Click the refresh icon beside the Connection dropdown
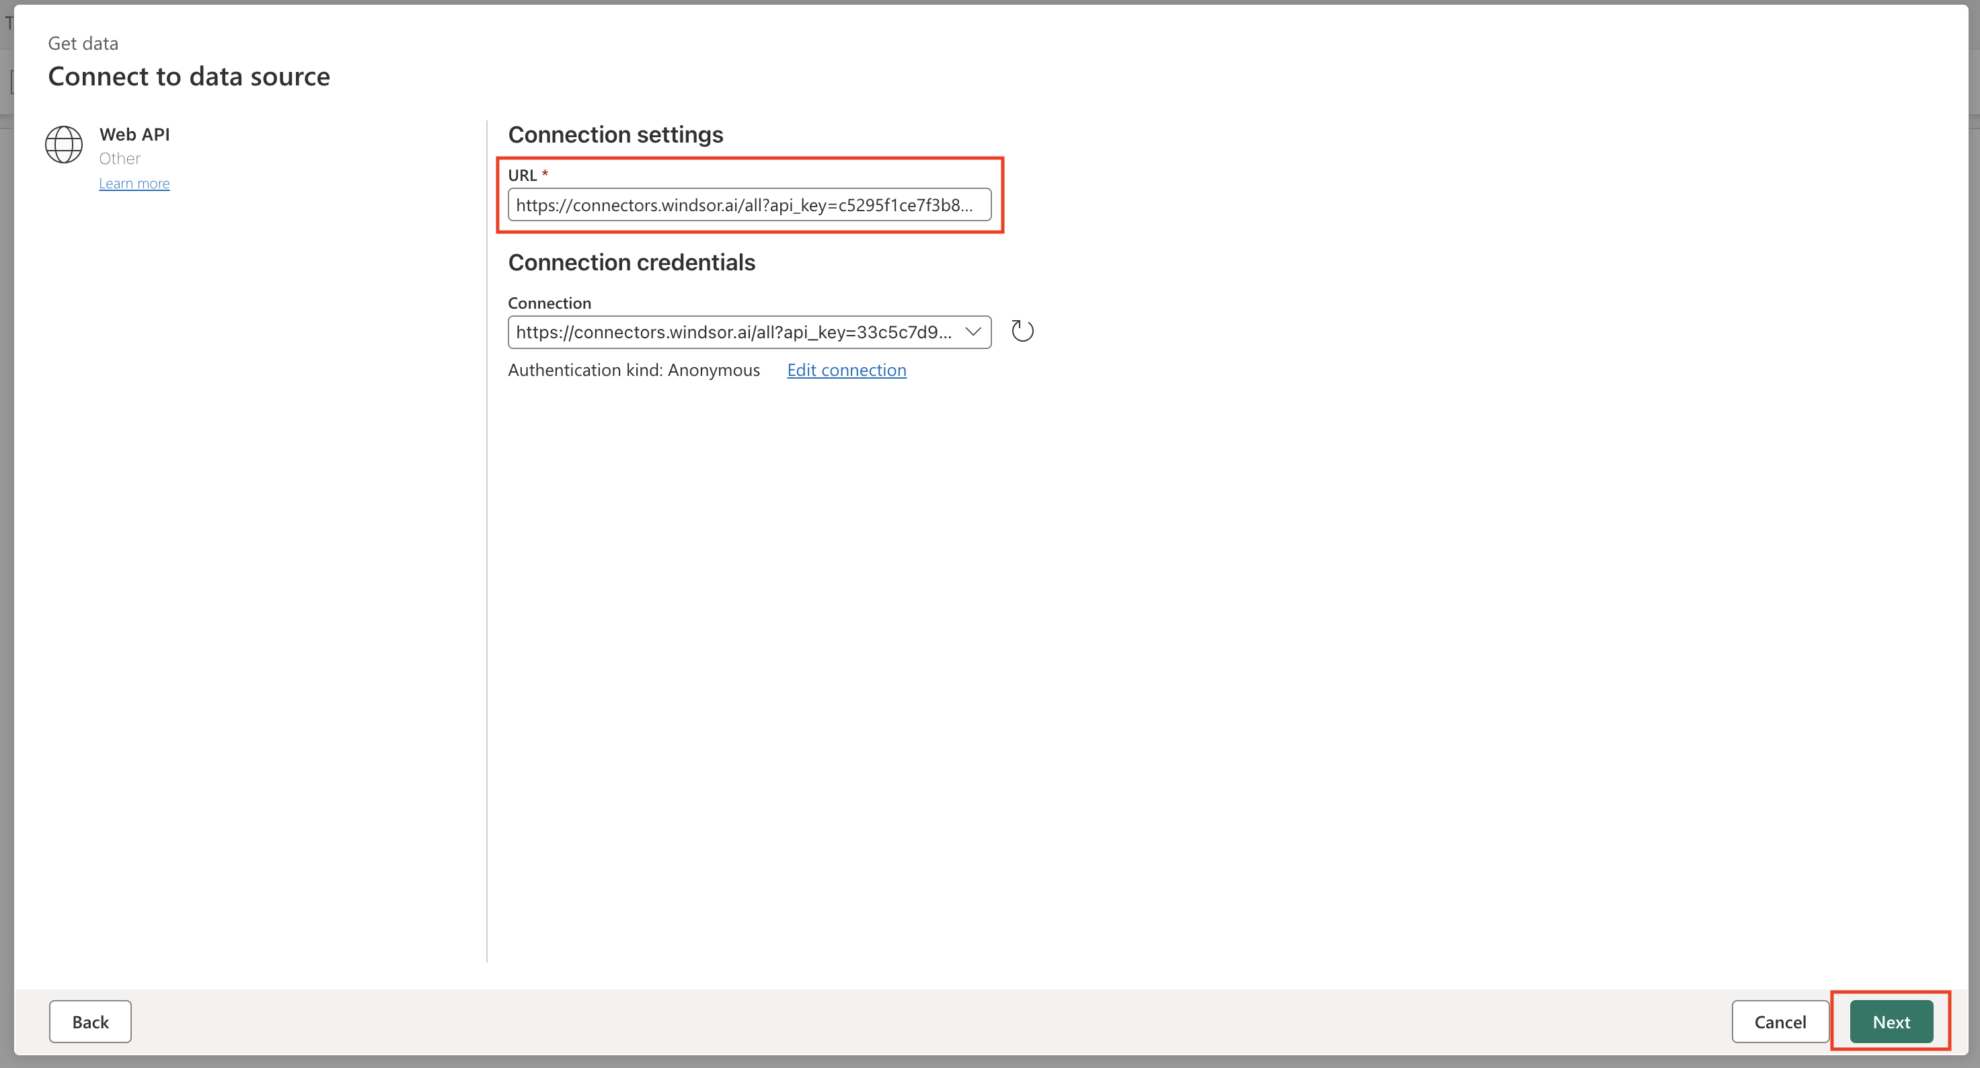 click(x=1022, y=331)
